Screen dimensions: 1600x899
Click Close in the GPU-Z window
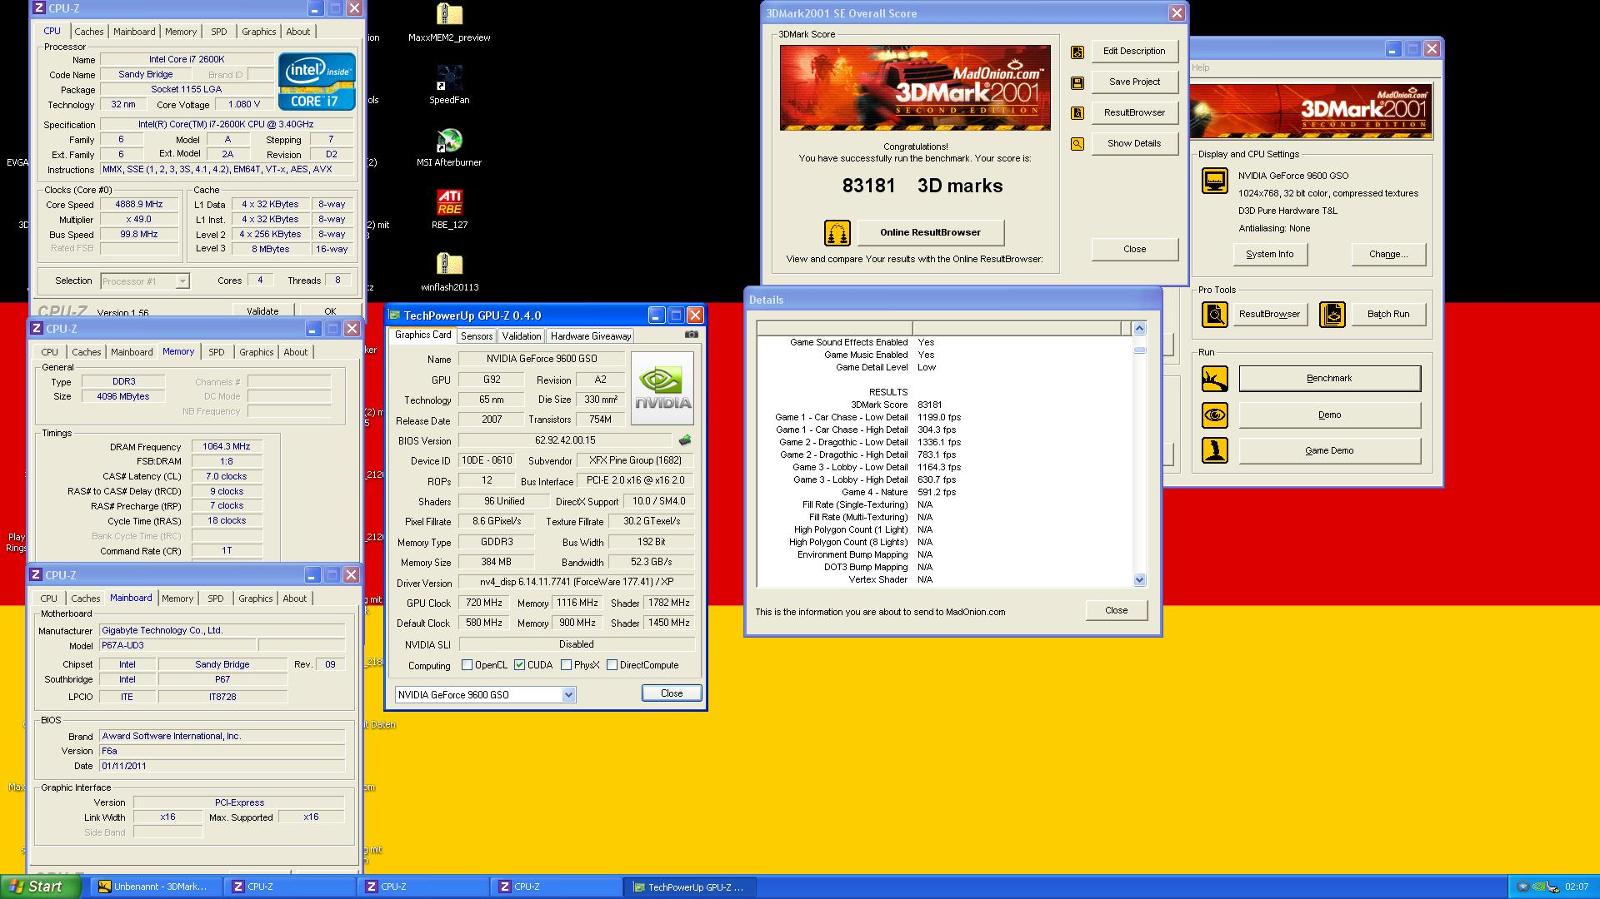tap(671, 694)
